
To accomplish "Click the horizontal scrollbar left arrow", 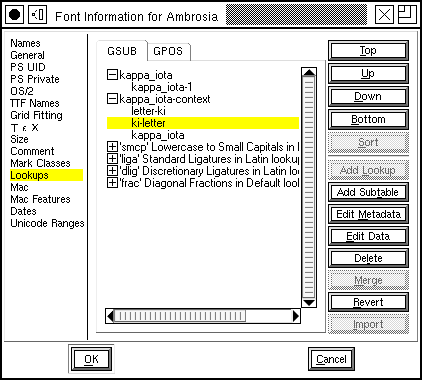I will pos(110,316).
